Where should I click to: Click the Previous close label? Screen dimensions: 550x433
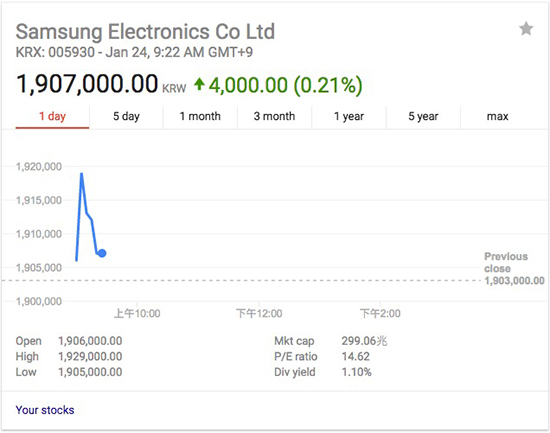(x=506, y=262)
